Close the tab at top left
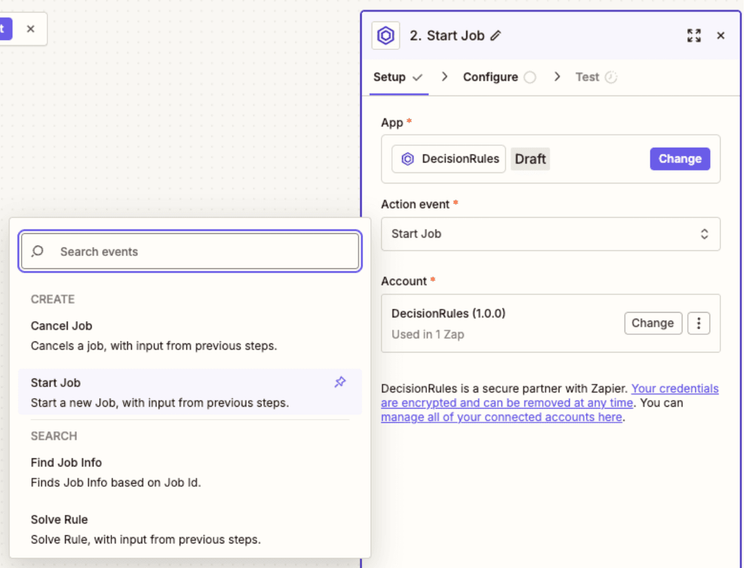Image resolution: width=750 pixels, height=568 pixels. click(x=30, y=29)
